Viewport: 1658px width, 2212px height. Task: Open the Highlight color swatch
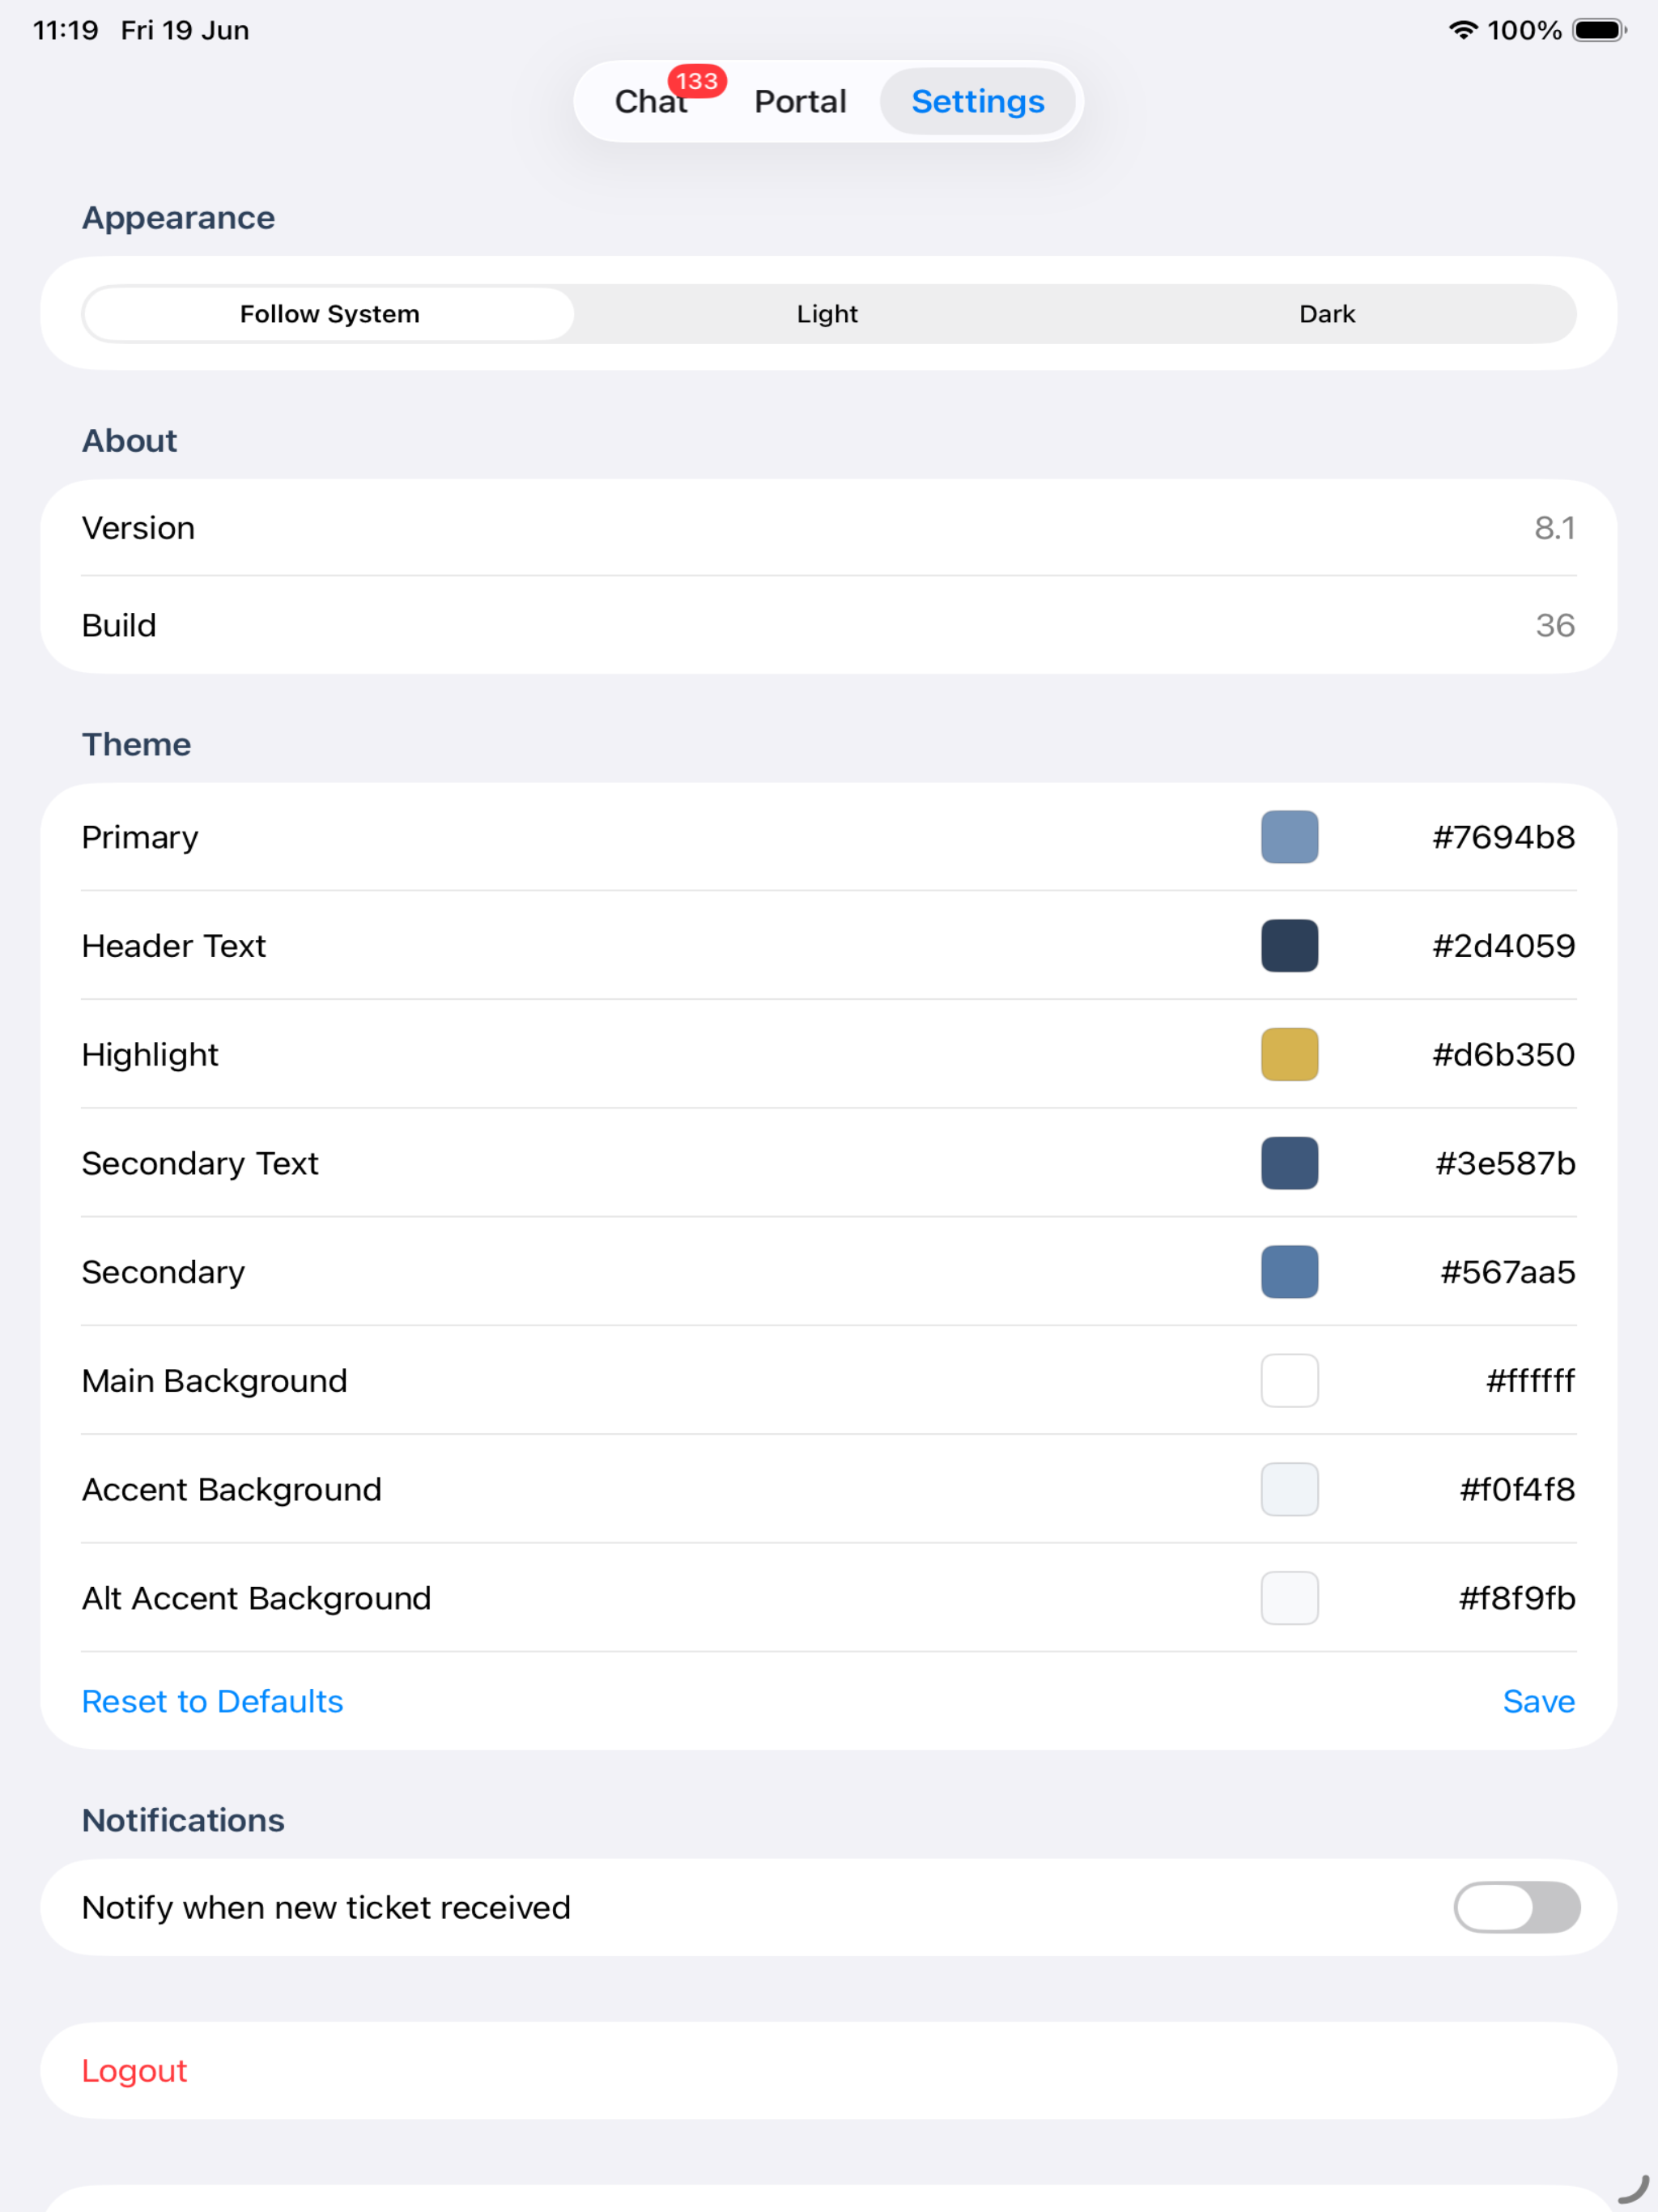point(1289,1054)
